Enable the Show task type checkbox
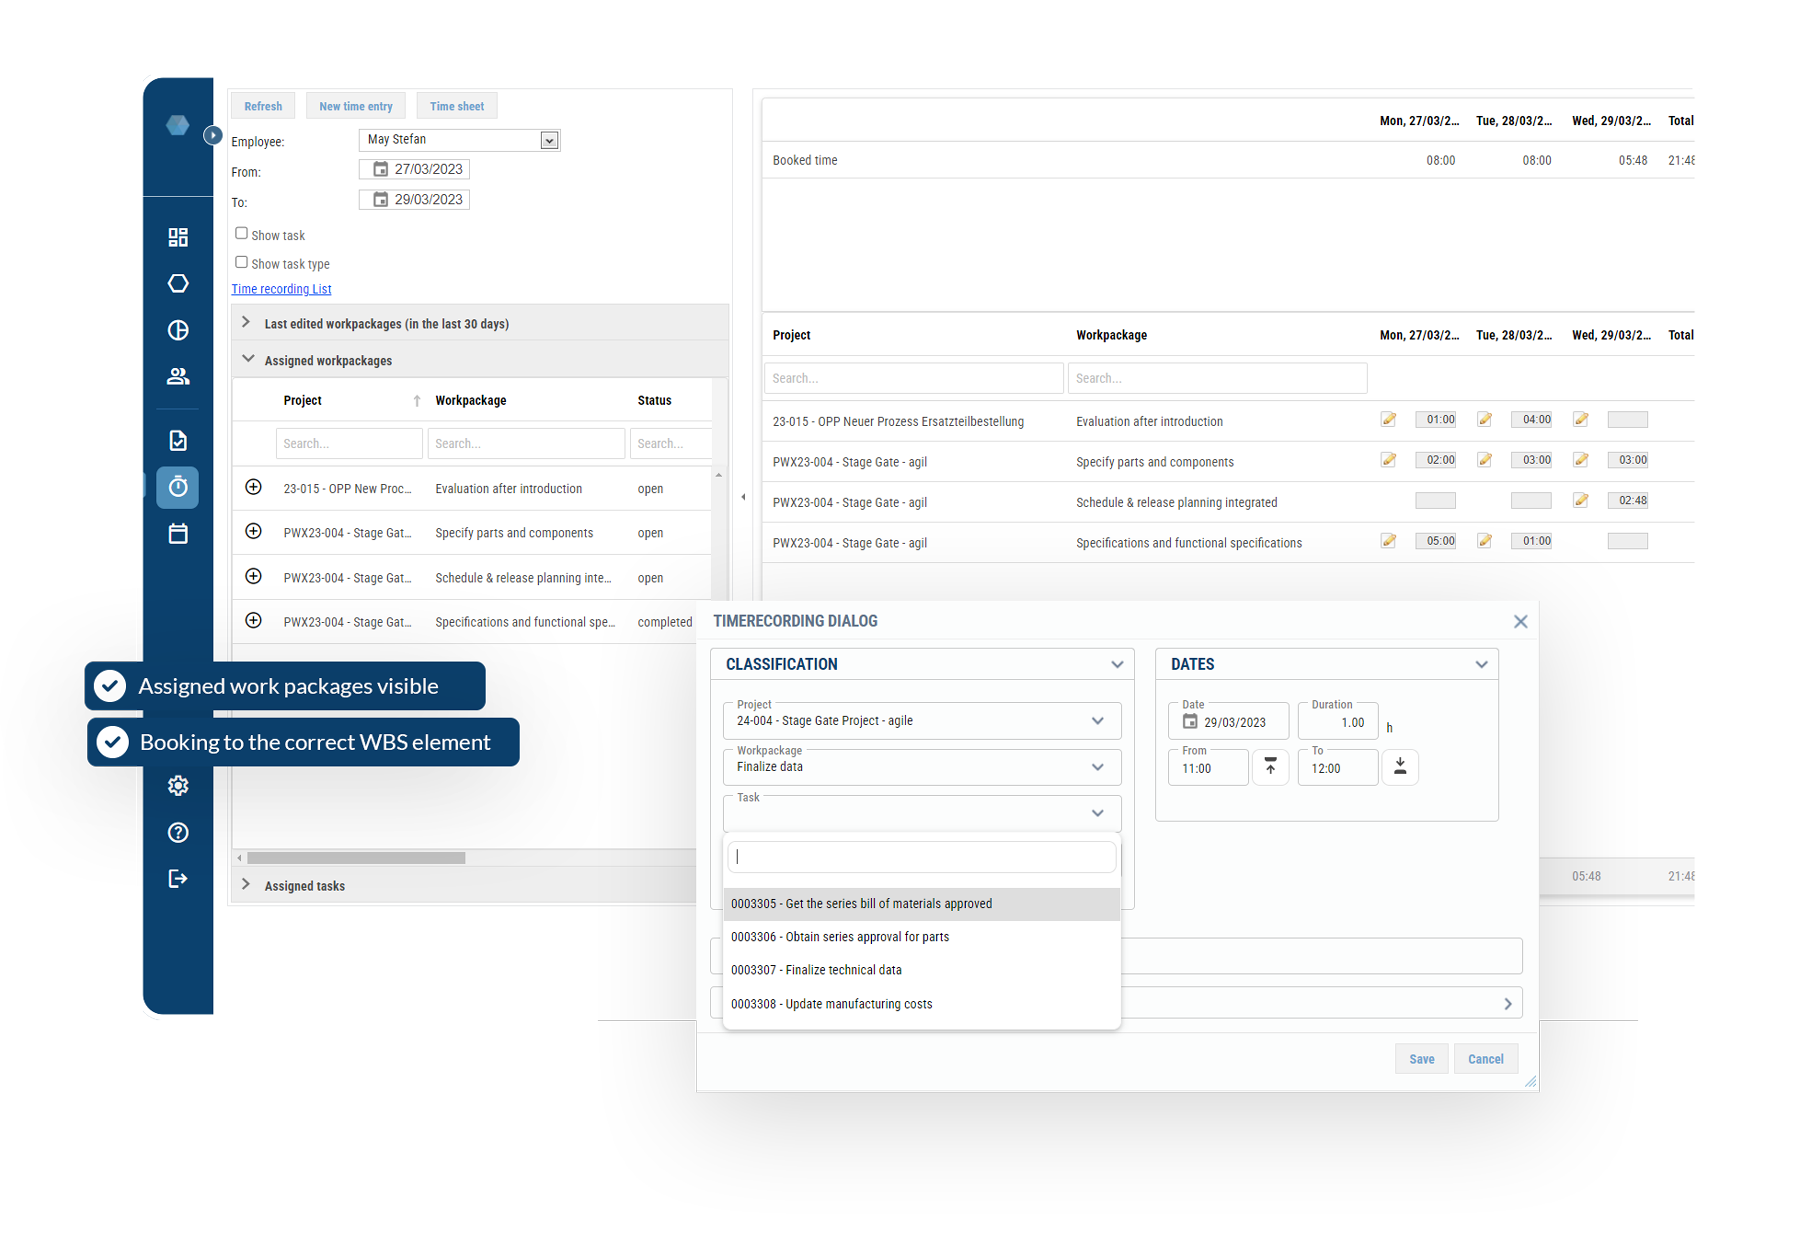The width and height of the screenshot is (1800, 1255). [x=241, y=261]
